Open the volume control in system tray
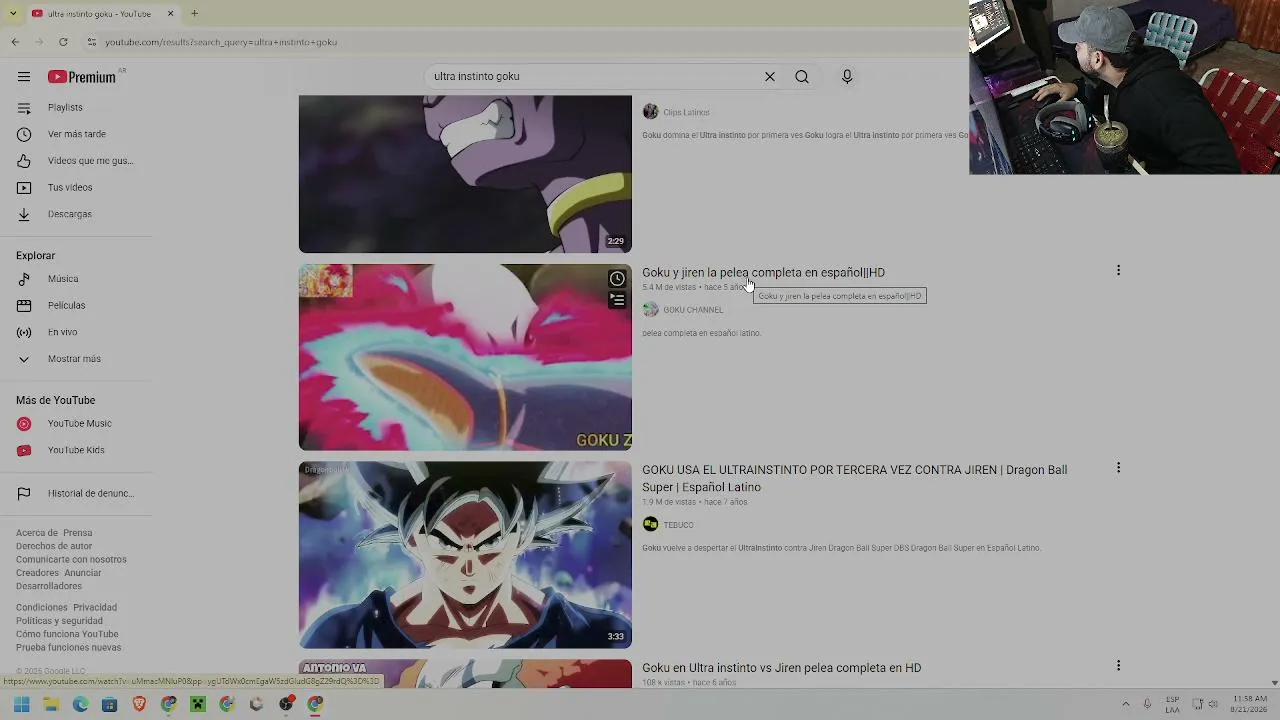1280x720 pixels. click(x=1213, y=704)
